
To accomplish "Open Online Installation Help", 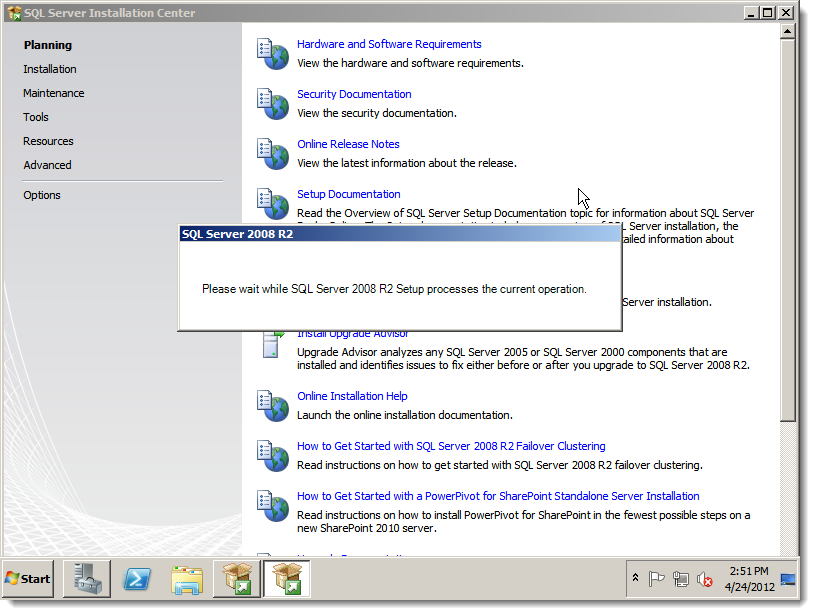I will coord(352,396).
